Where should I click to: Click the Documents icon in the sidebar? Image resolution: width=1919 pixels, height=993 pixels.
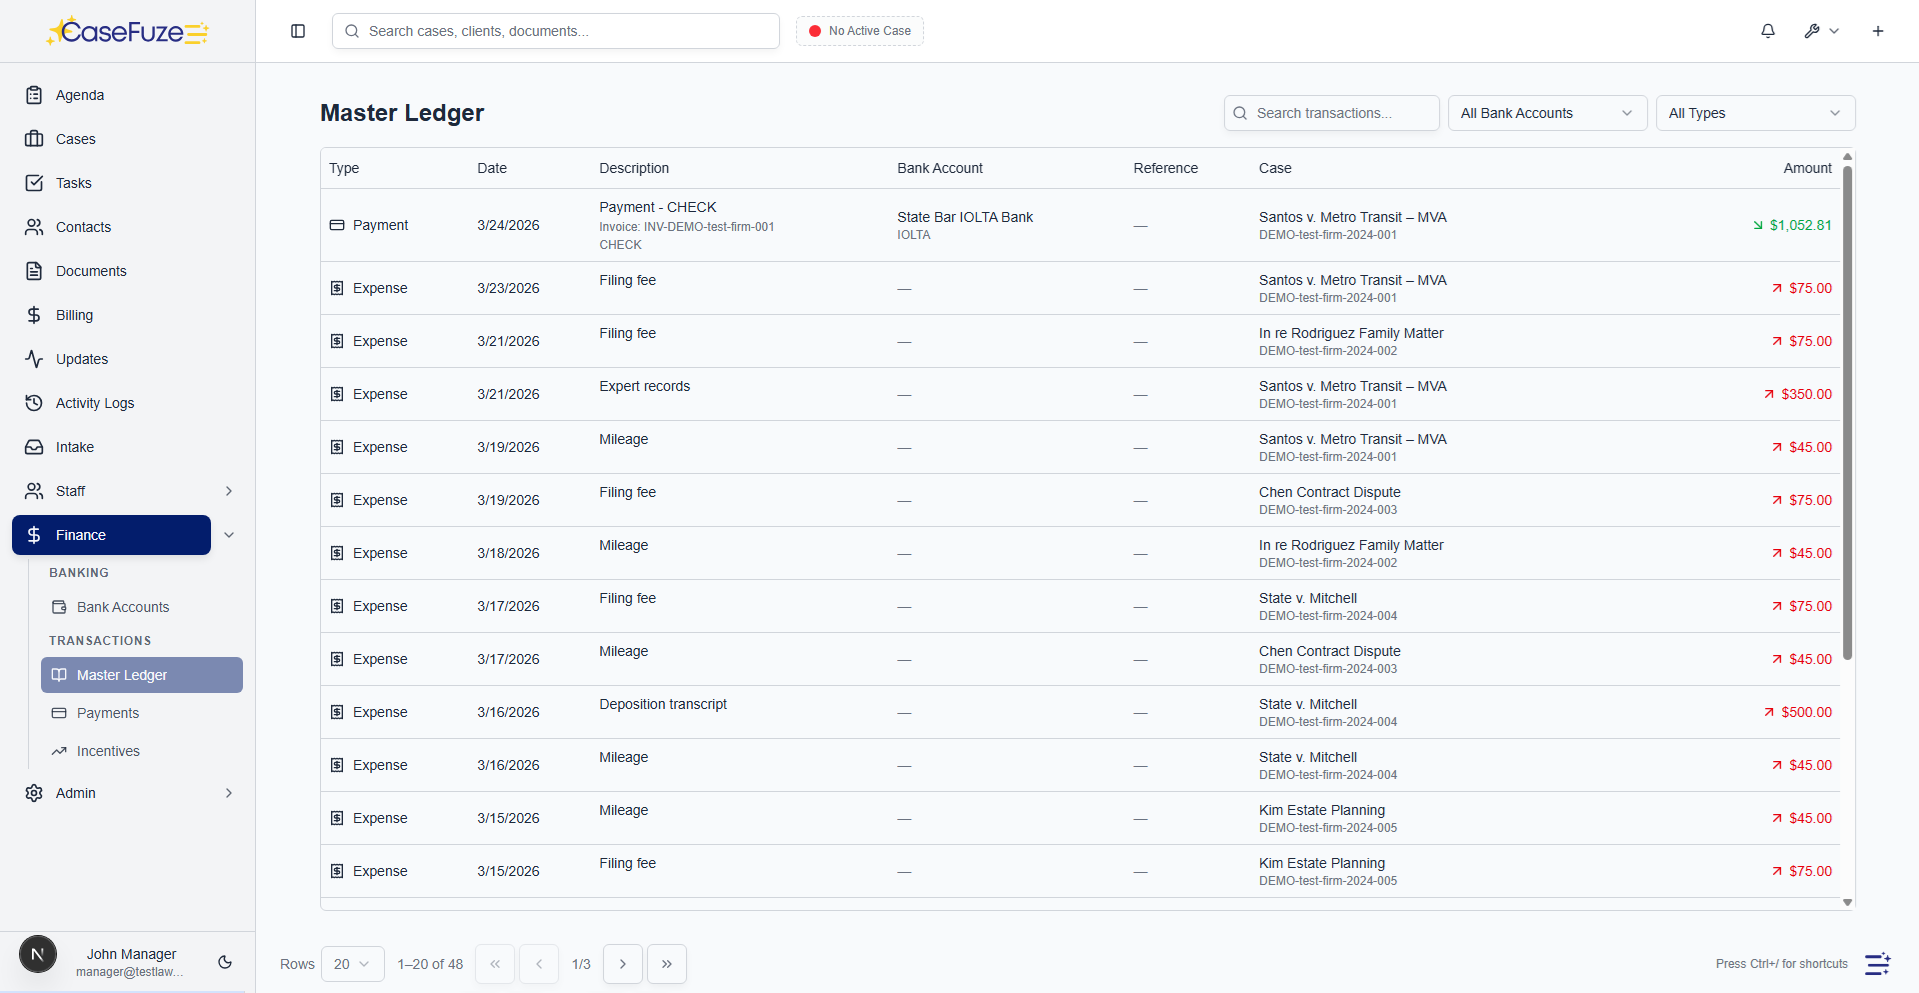point(35,271)
